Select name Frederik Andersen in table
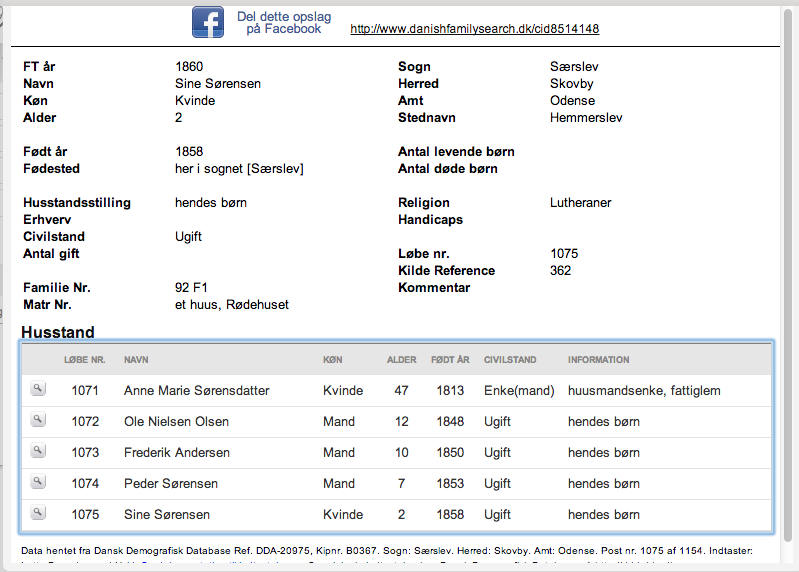Image resolution: width=799 pixels, height=572 pixels. (177, 453)
